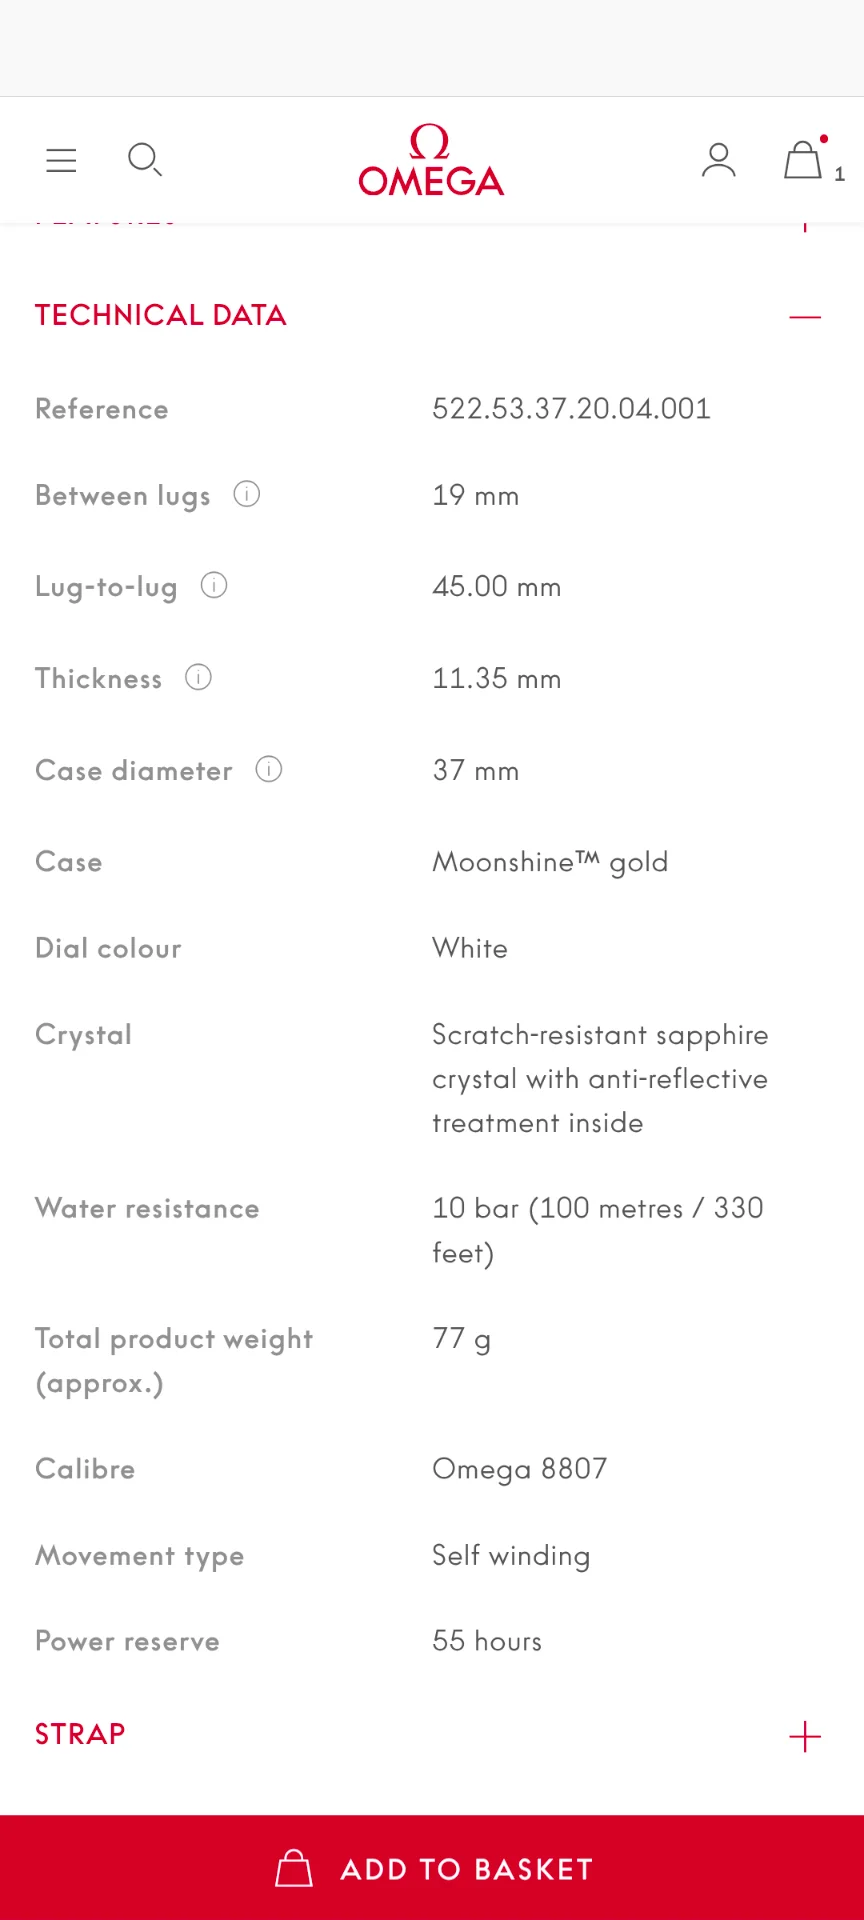Screen dimensions: 864x1920
Task: Show info for Case diameter
Action: pyautogui.click(x=269, y=769)
